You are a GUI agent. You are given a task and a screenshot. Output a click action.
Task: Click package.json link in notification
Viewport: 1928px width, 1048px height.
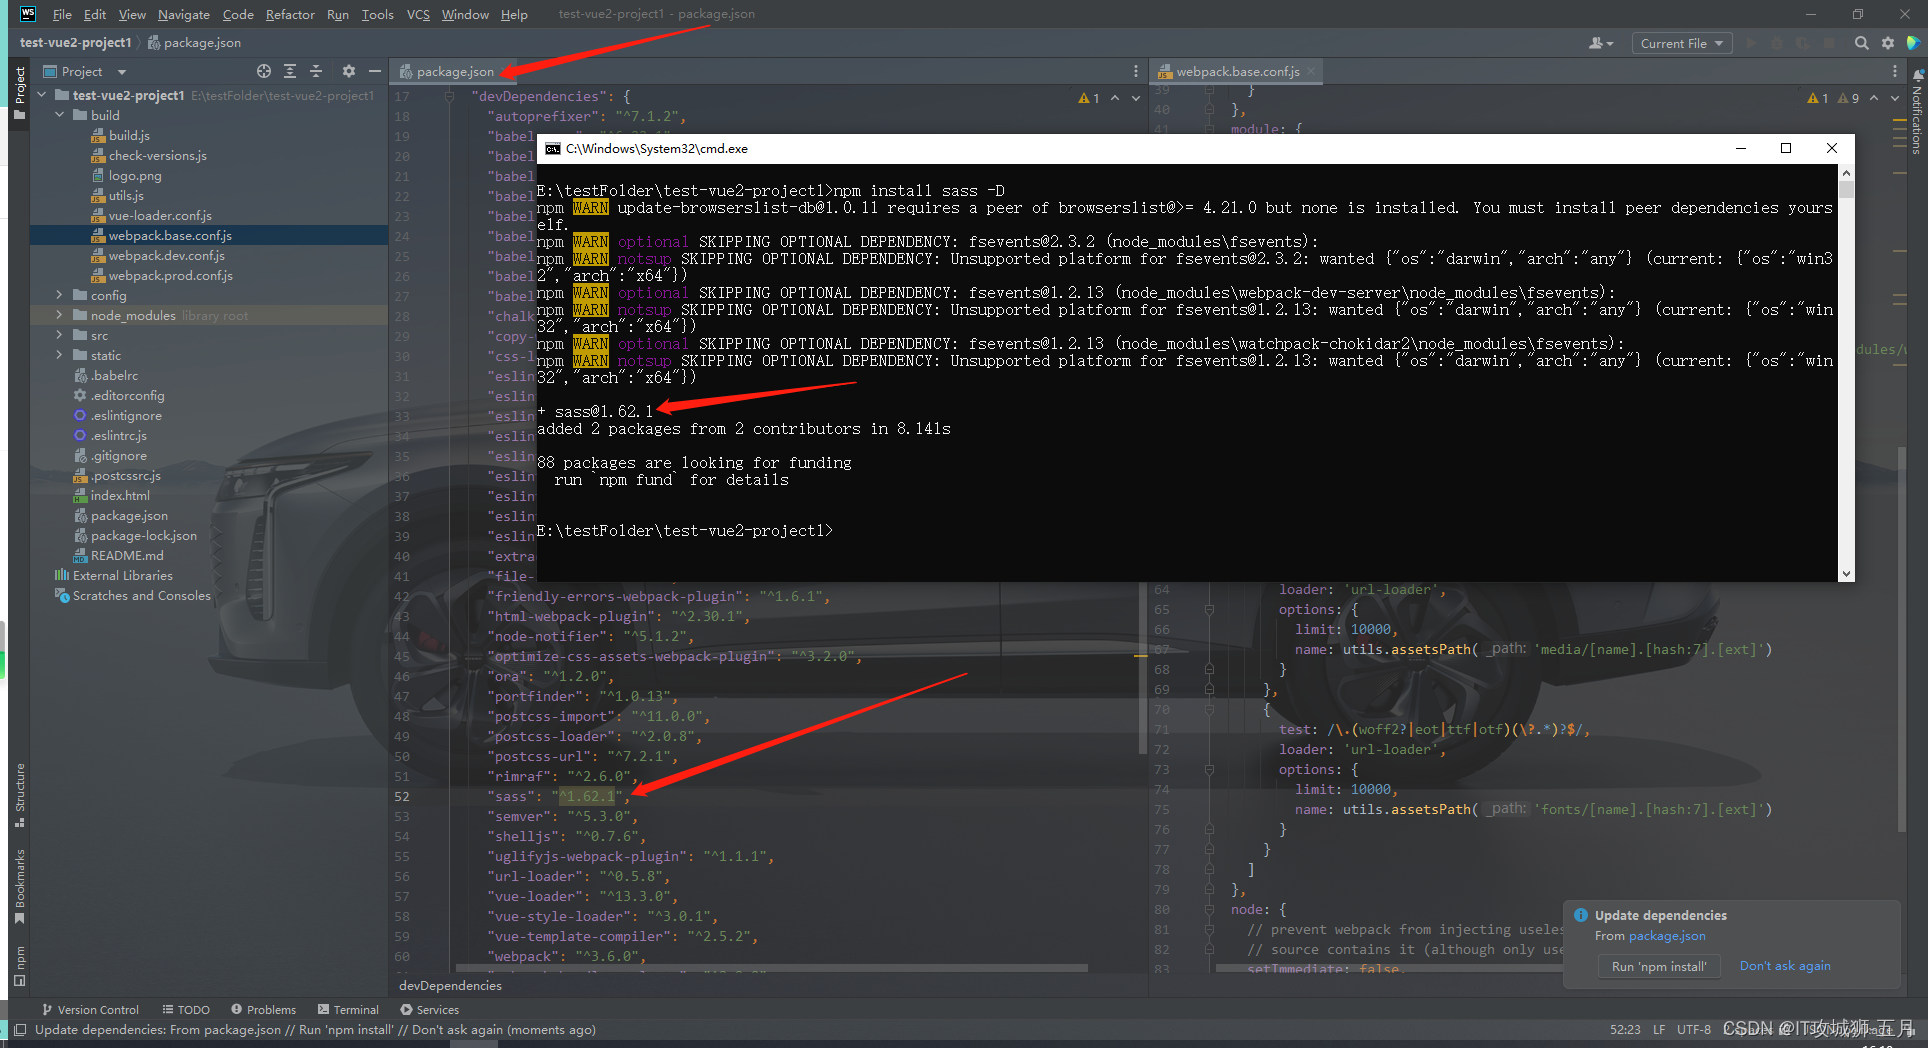pyautogui.click(x=1667, y=936)
